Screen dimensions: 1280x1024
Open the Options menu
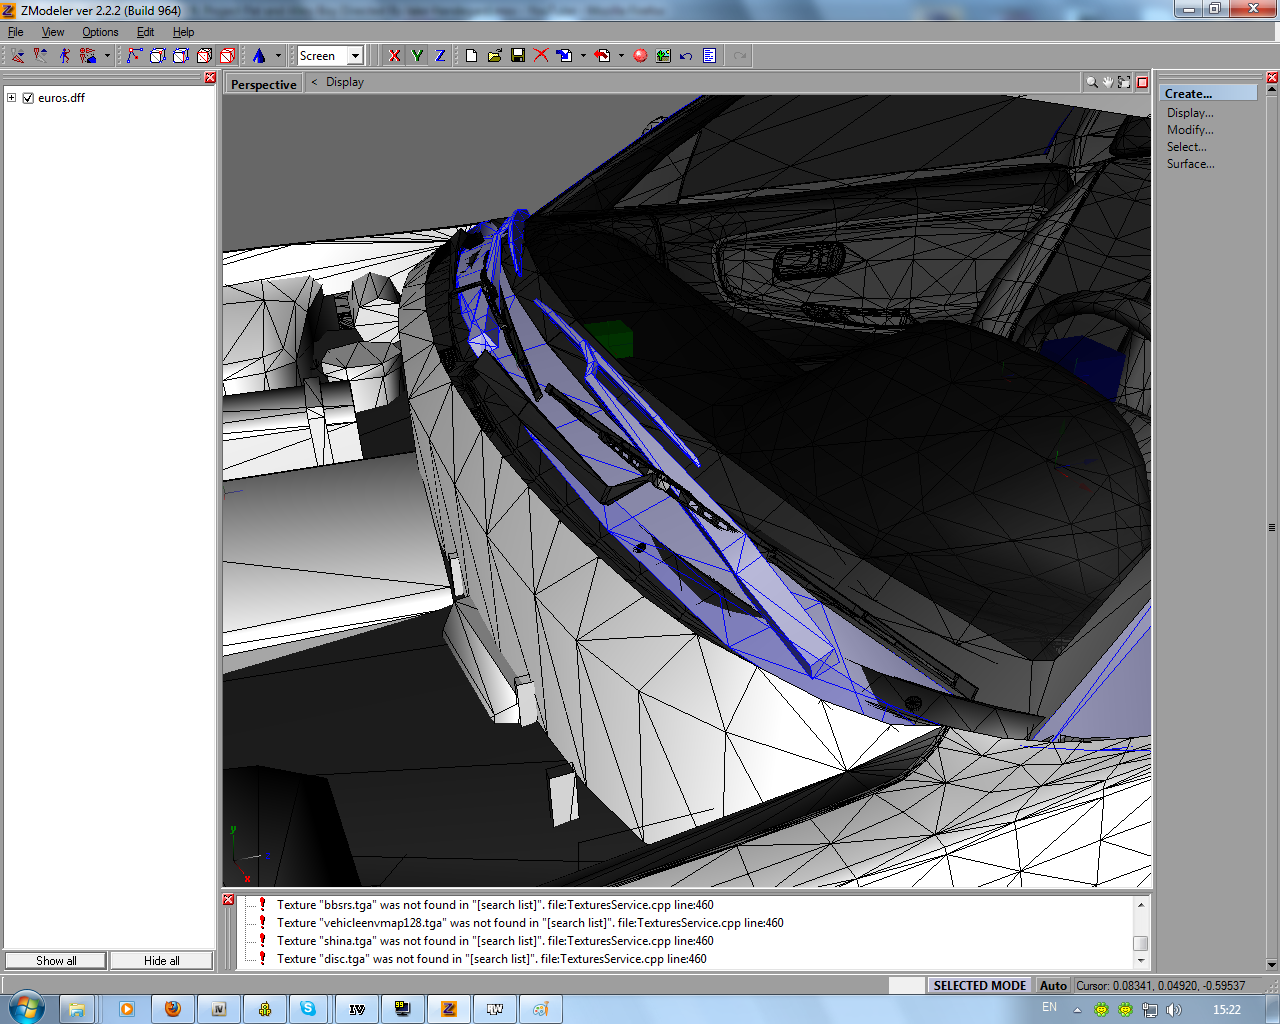[x=100, y=32]
